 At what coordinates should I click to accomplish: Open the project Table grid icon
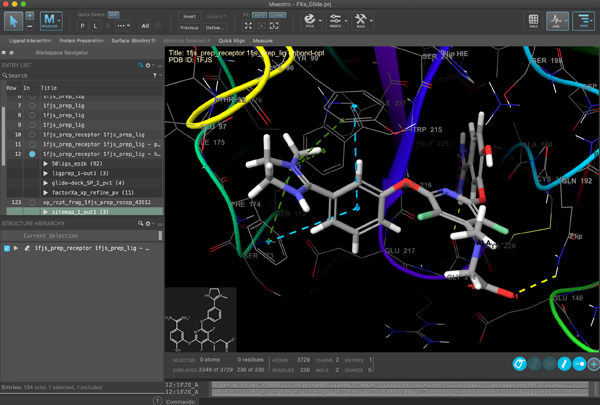pyautogui.click(x=533, y=21)
